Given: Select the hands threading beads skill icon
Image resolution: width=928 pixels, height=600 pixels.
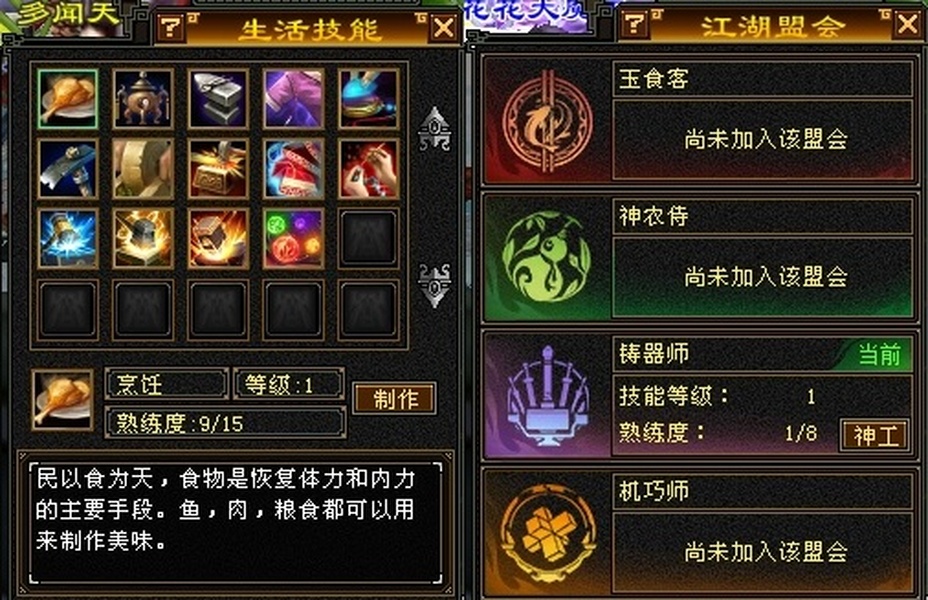Looking at the screenshot, I should click(x=368, y=169).
